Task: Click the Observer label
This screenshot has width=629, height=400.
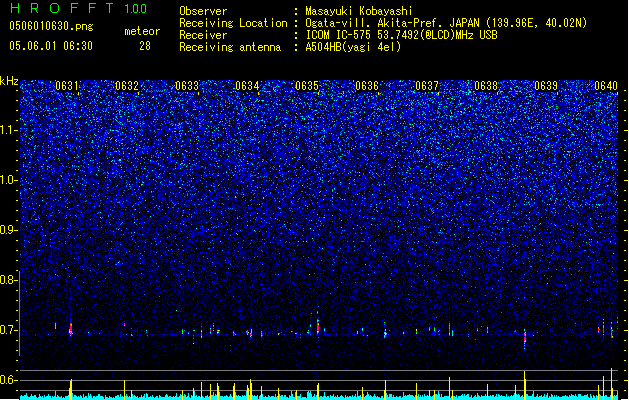Action: pyautogui.click(x=203, y=11)
